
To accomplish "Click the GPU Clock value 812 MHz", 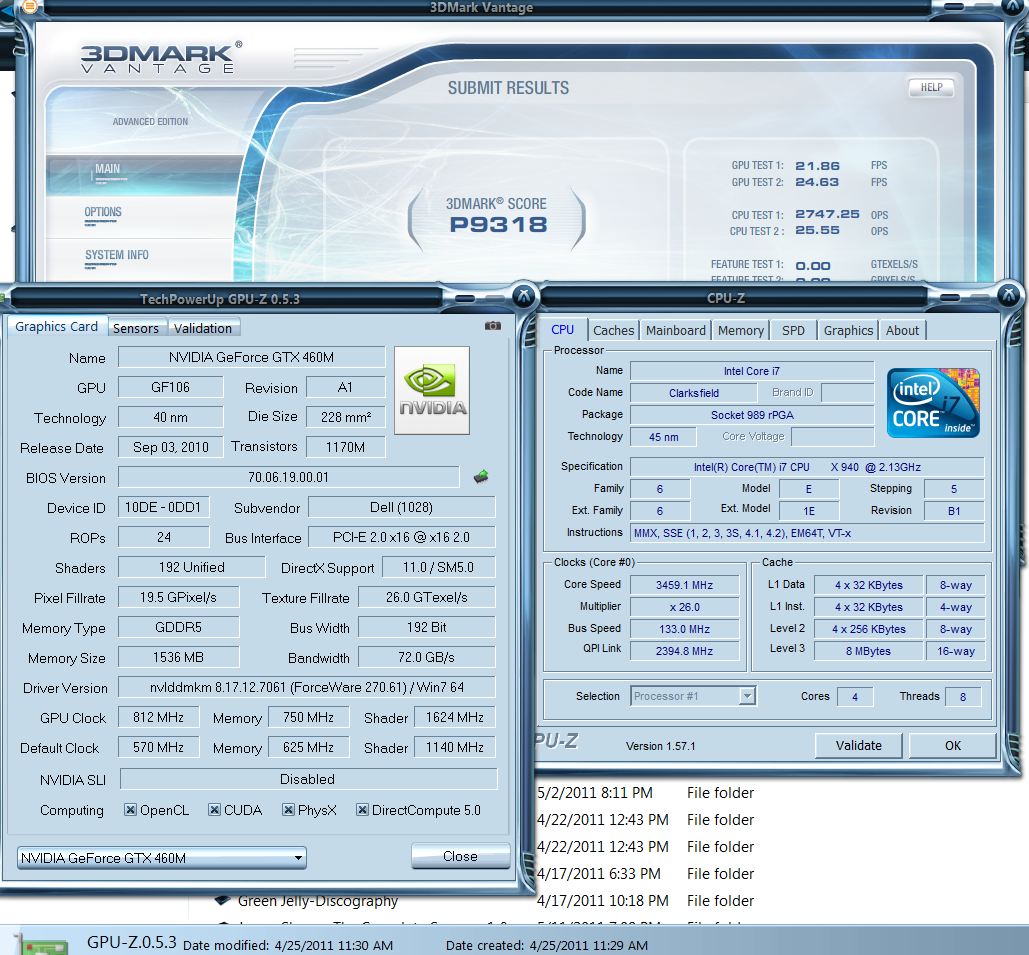I will (x=158, y=717).
